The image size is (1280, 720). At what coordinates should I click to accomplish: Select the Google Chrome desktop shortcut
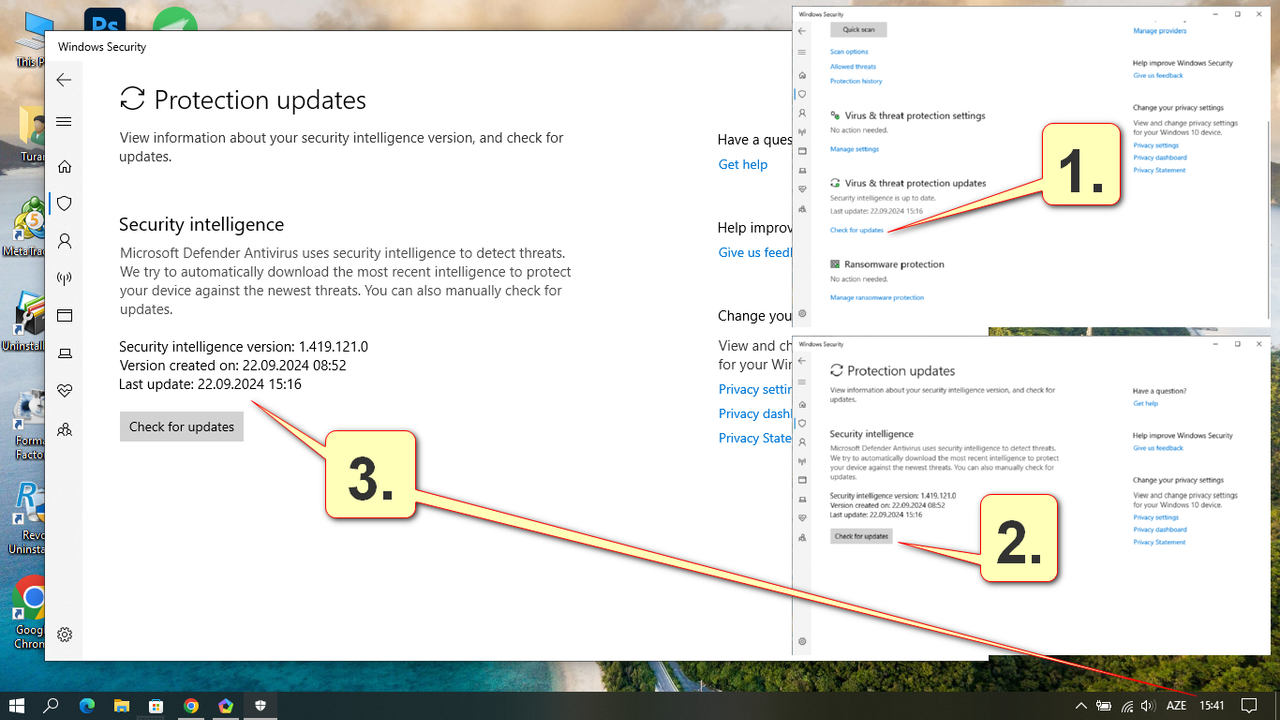point(30,612)
